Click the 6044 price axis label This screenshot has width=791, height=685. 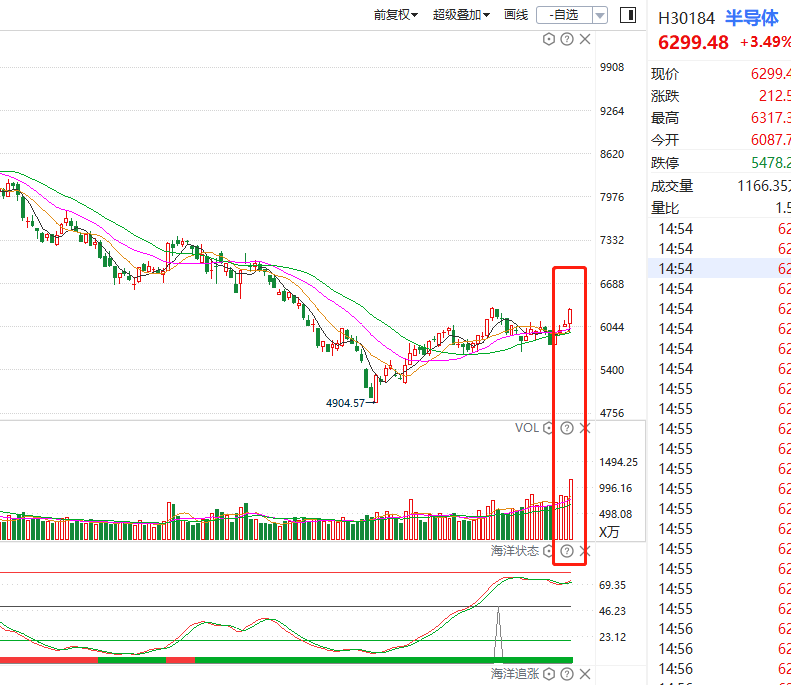point(612,327)
